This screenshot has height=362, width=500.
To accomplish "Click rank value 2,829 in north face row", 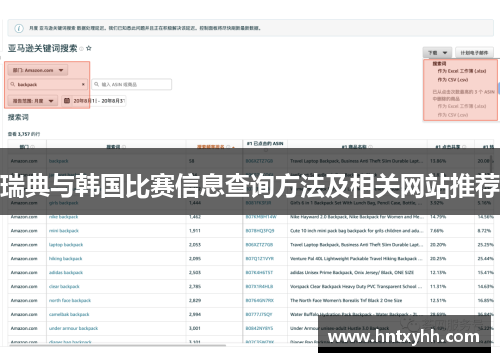I will (x=195, y=301).
